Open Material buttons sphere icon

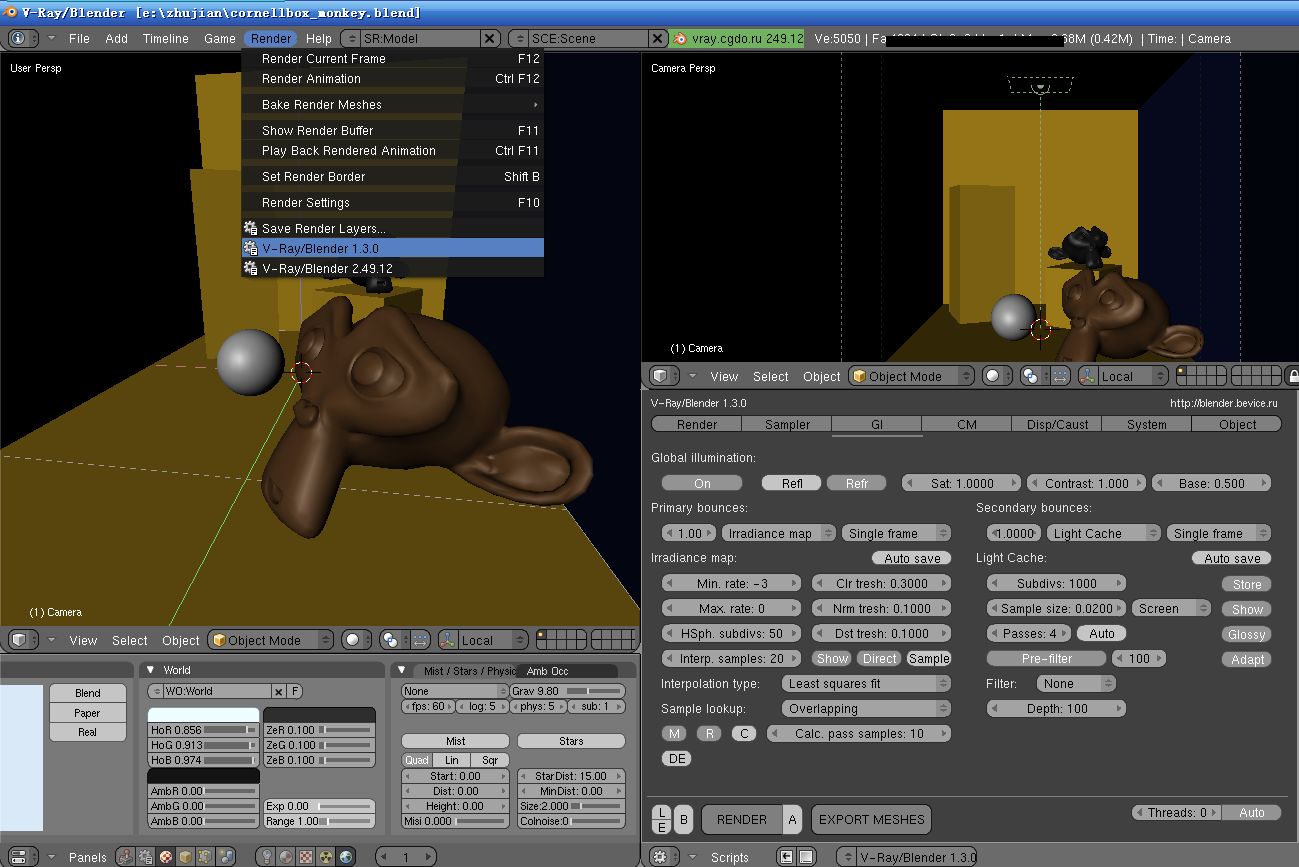click(286, 857)
